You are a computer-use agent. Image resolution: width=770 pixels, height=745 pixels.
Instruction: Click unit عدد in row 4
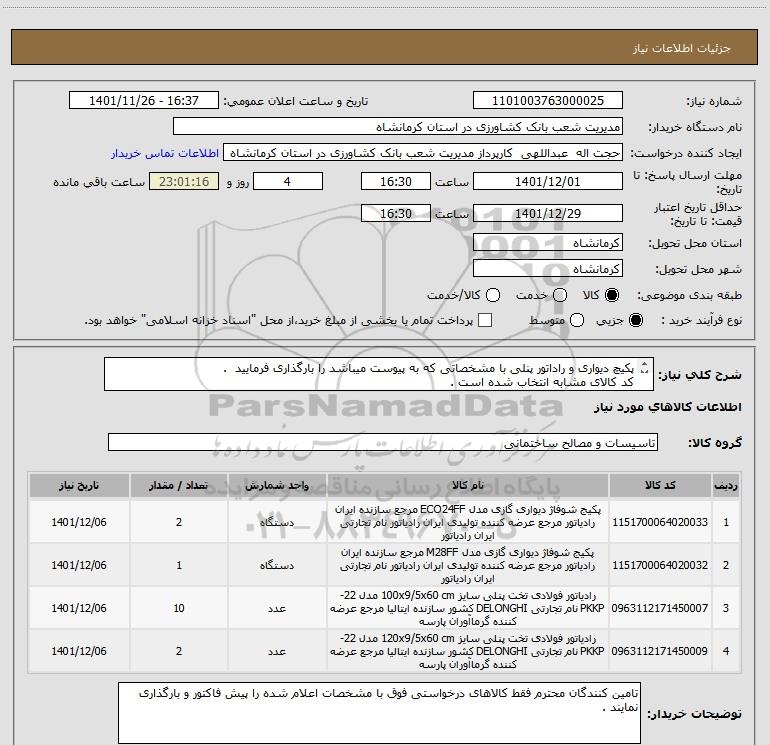coord(277,651)
